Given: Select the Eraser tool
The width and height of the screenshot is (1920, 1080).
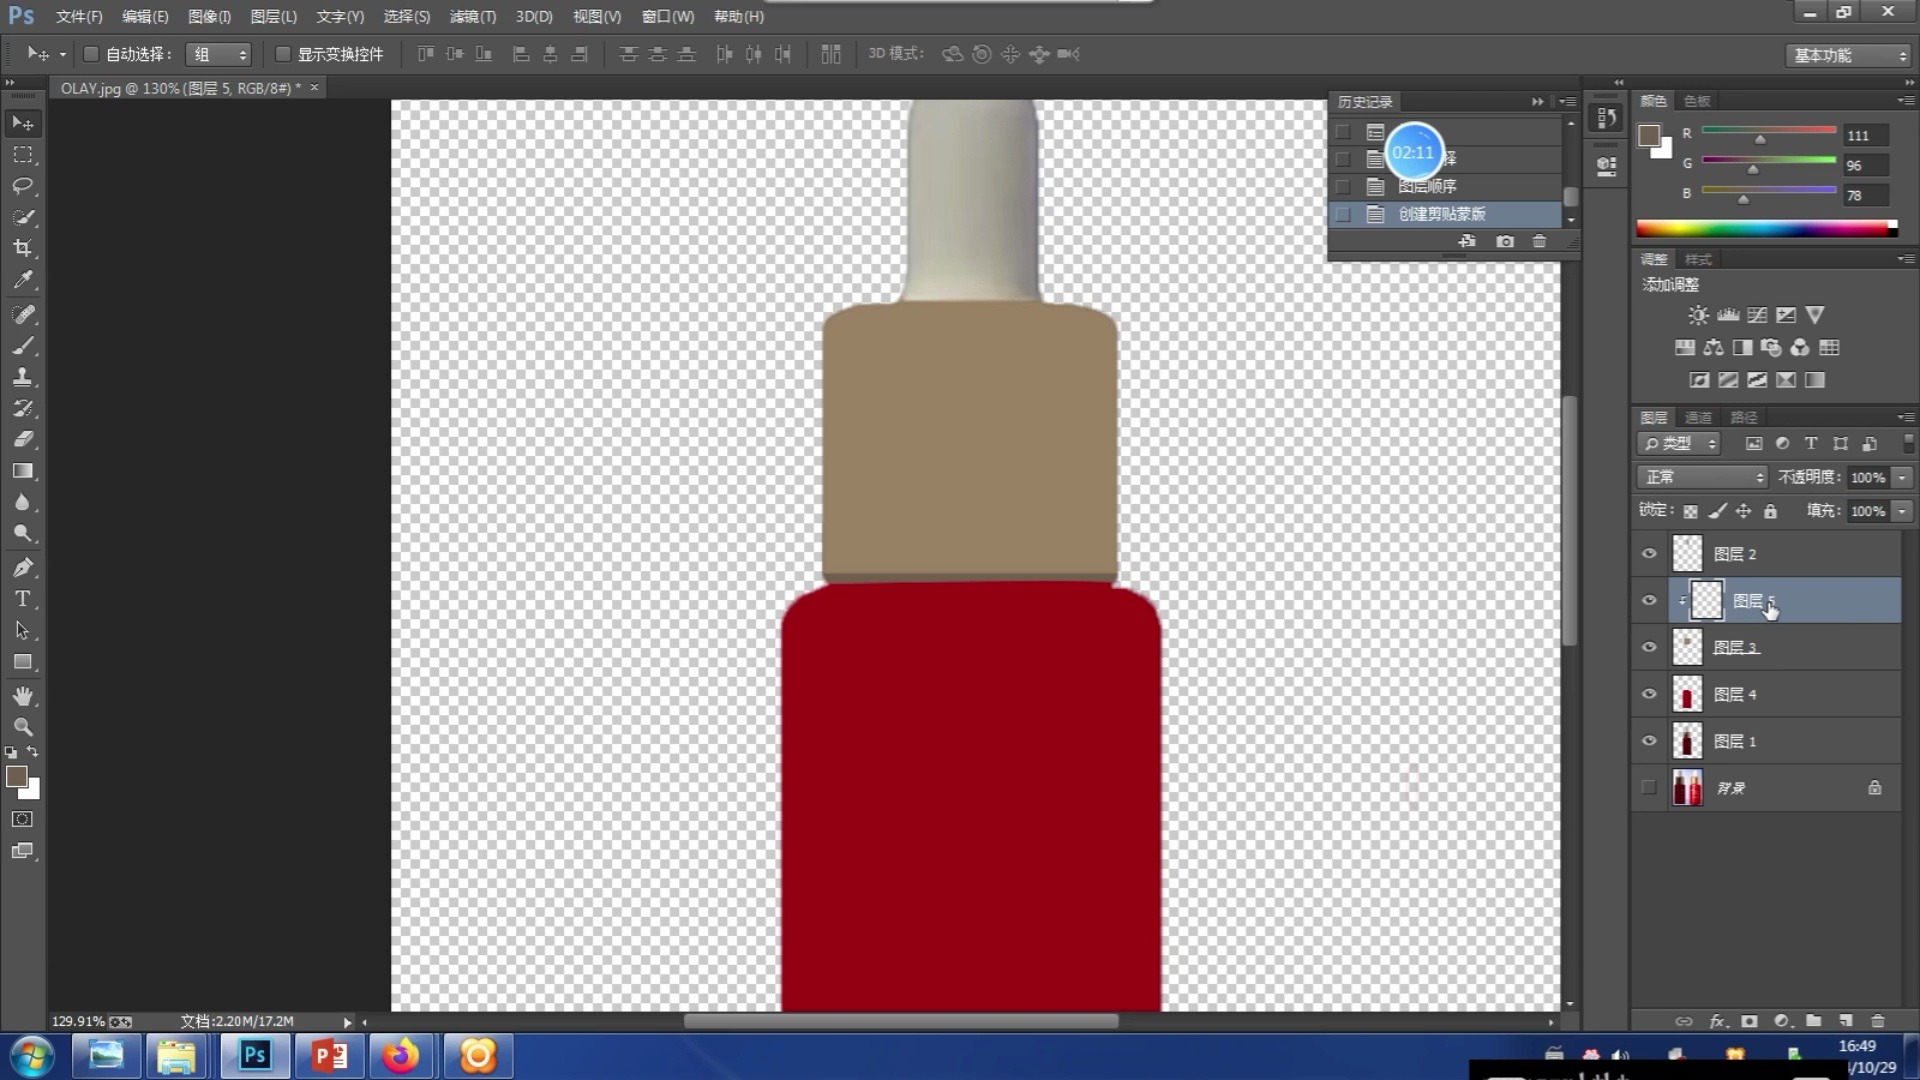Looking at the screenshot, I should click(23, 439).
